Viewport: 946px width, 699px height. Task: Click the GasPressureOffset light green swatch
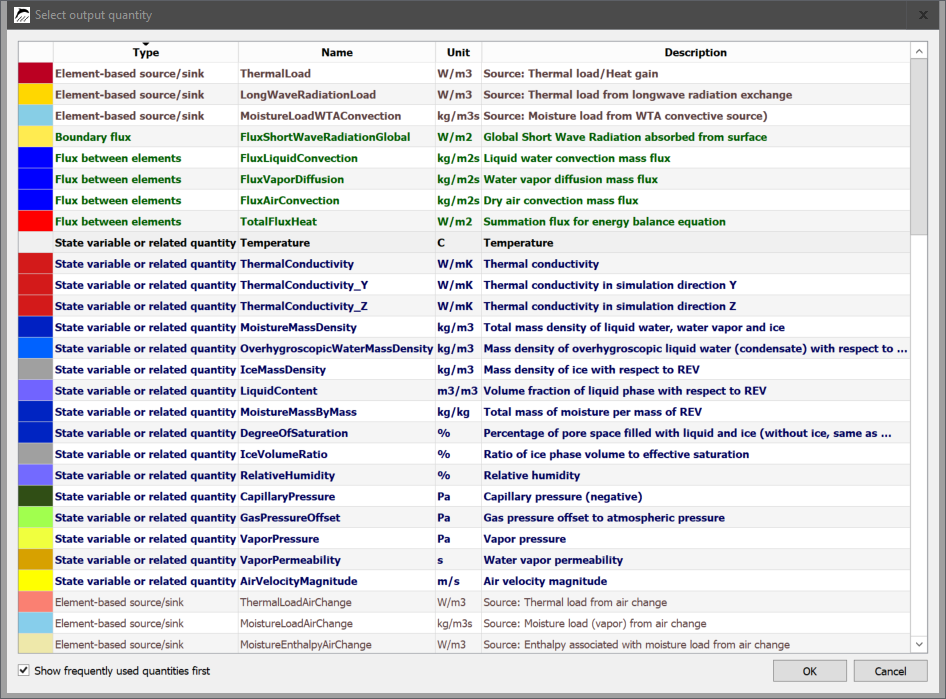[36, 517]
